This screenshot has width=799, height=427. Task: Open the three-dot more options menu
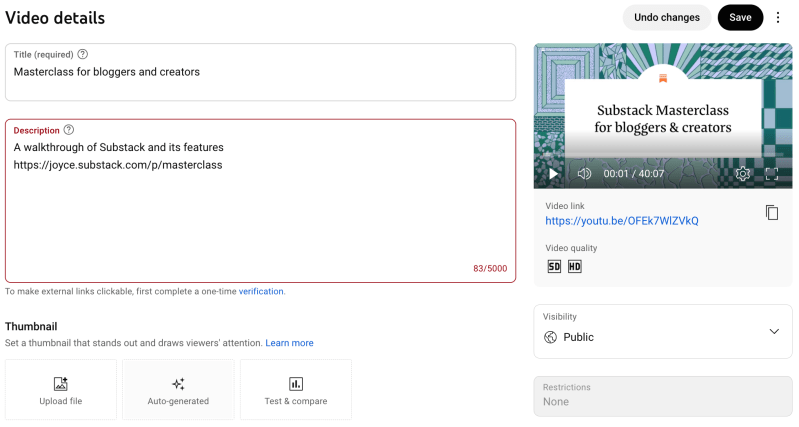click(x=778, y=17)
